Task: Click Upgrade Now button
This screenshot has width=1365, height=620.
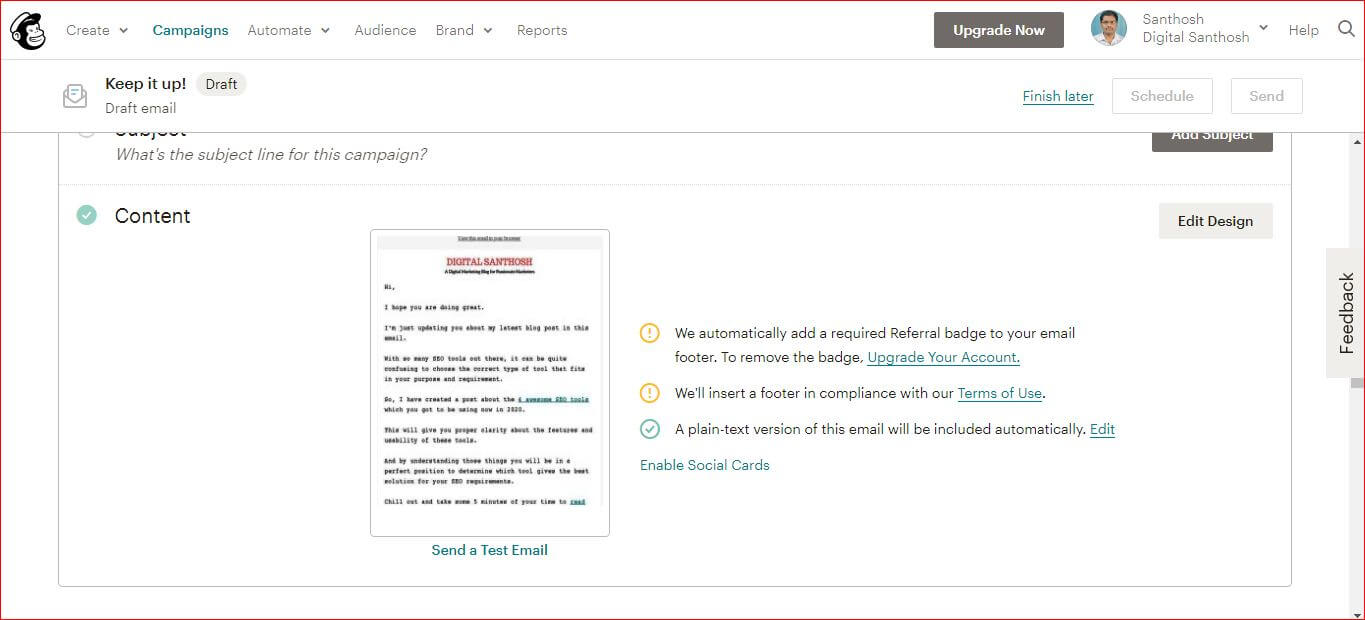Action: [x=999, y=30]
